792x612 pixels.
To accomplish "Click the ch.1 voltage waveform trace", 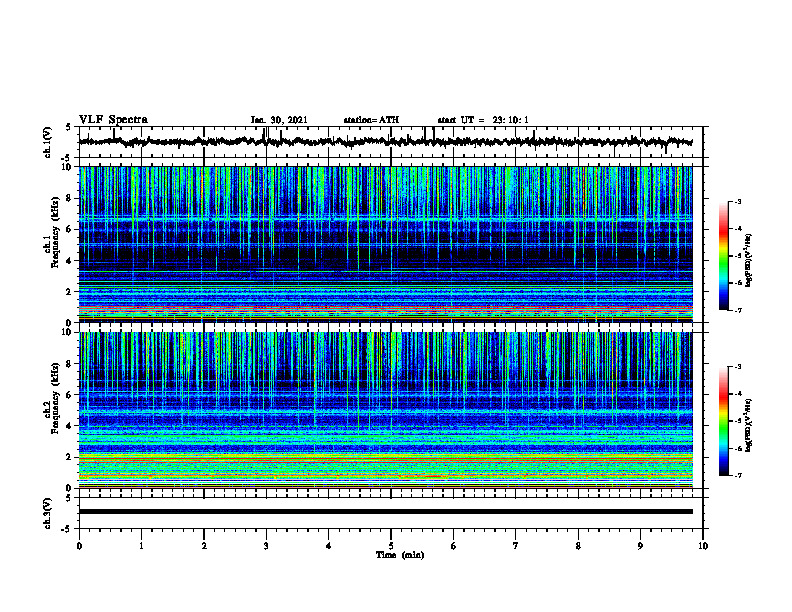I will [385, 142].
